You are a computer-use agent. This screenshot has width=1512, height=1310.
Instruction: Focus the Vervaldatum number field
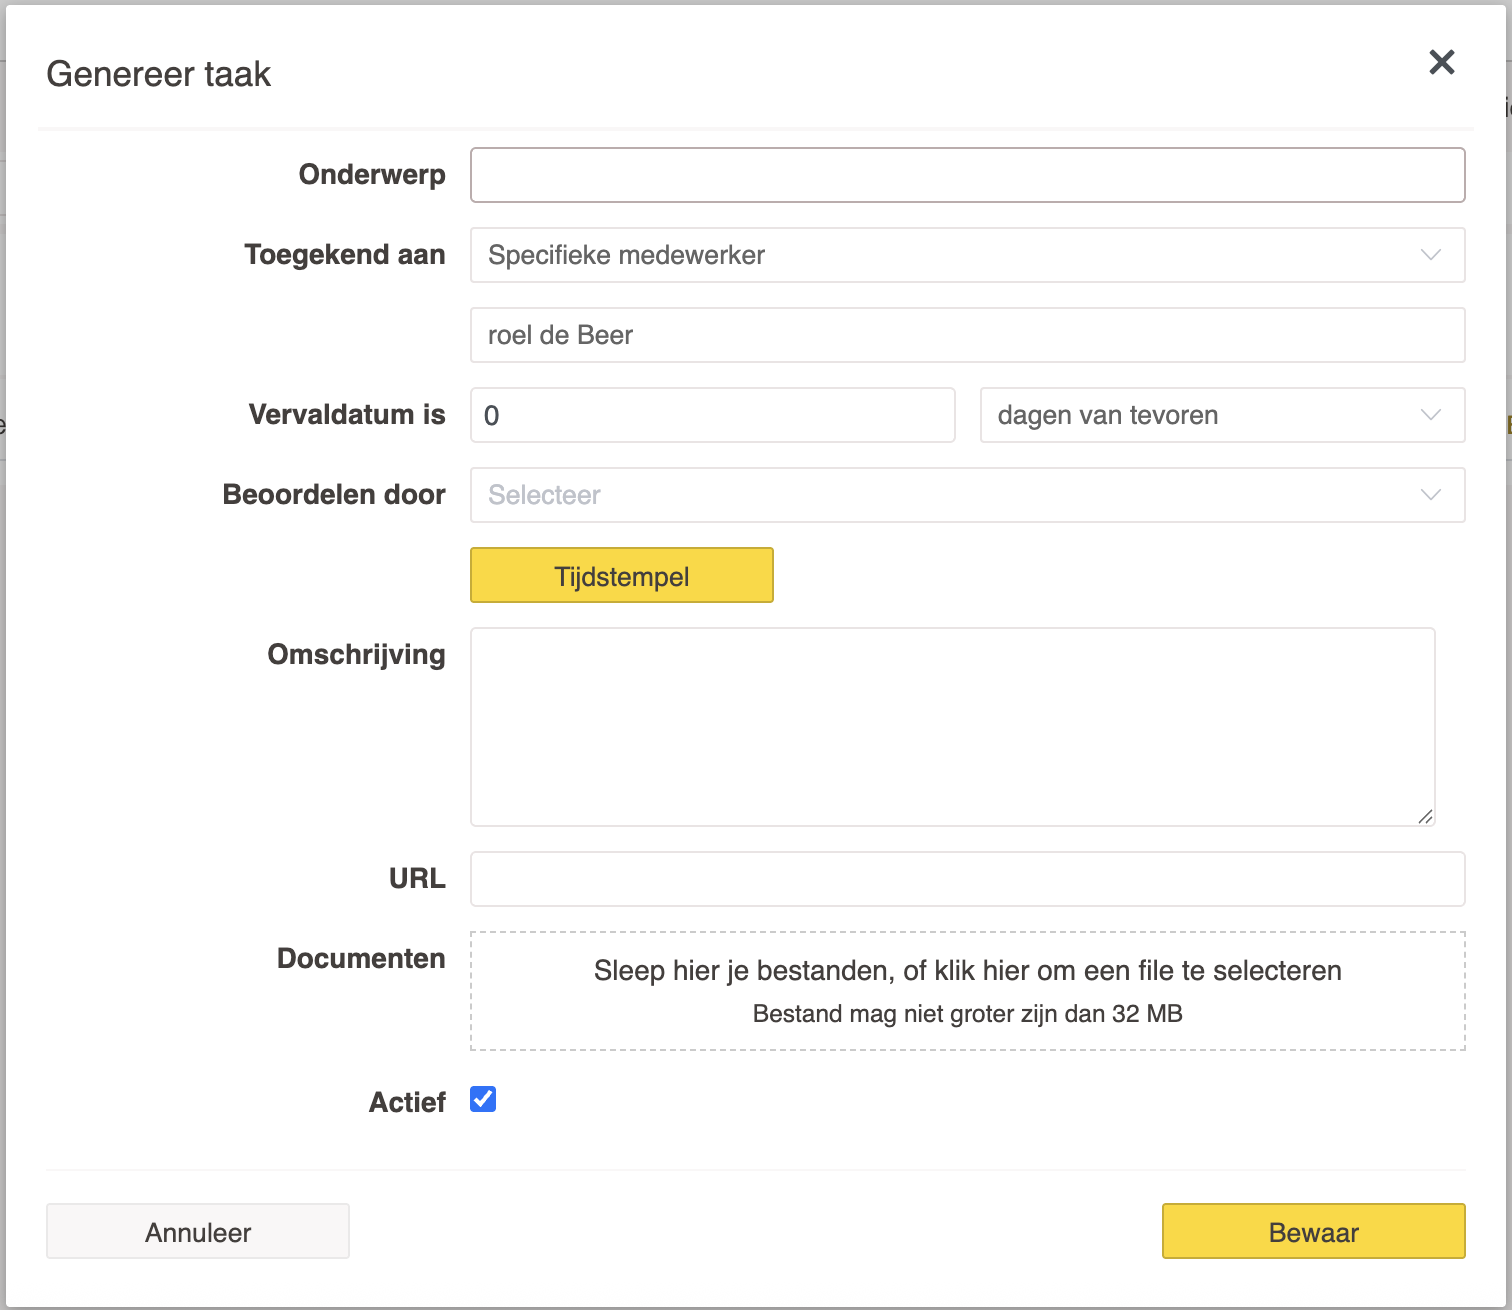click(712, 415)
